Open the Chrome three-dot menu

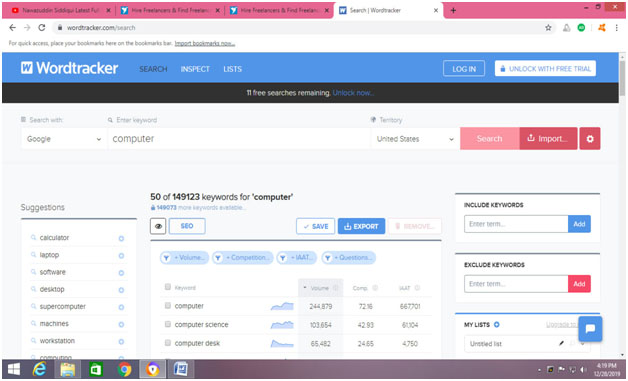click(616, 28)
